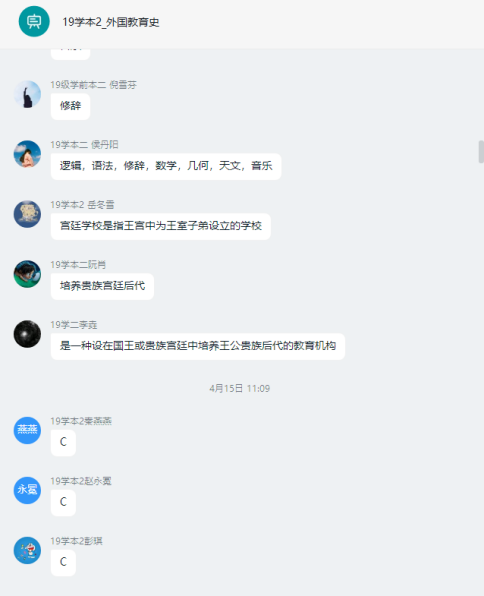Screen dimensions: 484x596
Task: Click the teal class group icon in header
Action: pyautogui.click(x=34, y=21)
